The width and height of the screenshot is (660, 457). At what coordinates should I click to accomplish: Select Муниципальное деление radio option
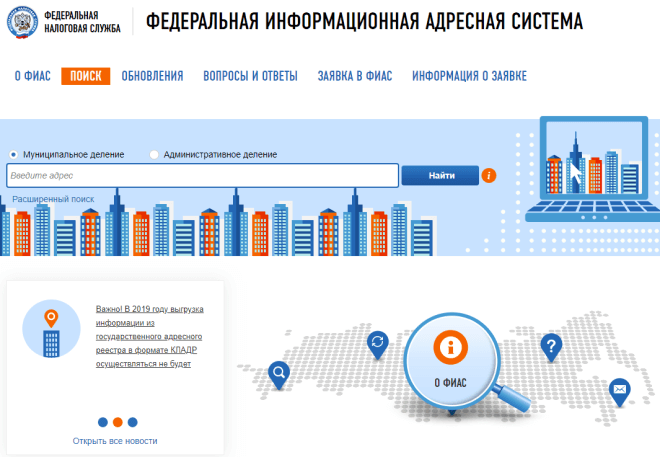(x=14, y=154)
